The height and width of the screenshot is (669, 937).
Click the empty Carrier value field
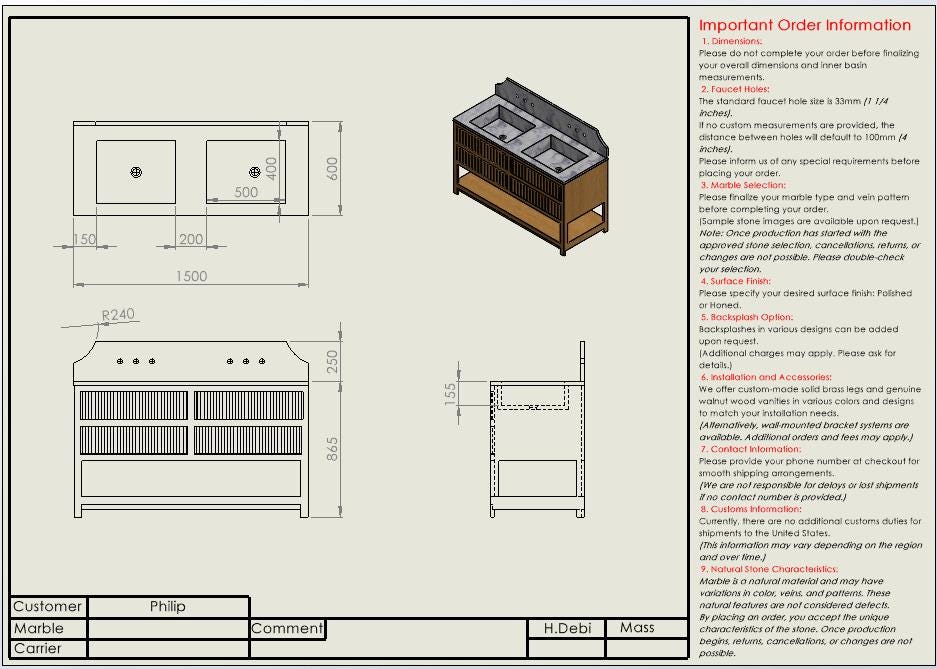pos(168,648)
